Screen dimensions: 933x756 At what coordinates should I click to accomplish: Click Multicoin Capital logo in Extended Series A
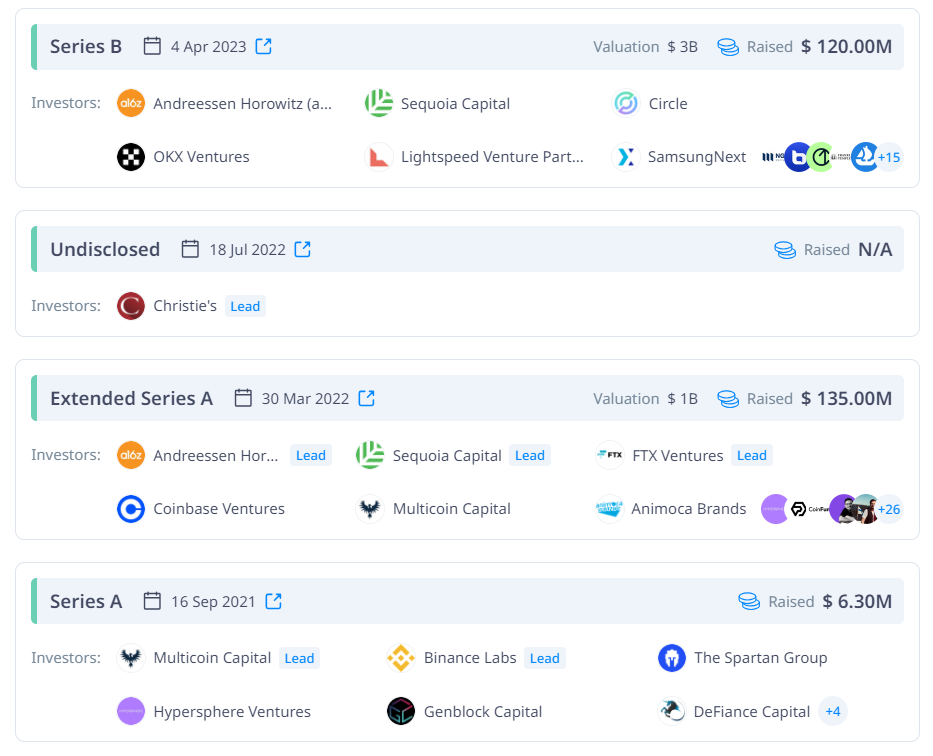pos(370,509)
